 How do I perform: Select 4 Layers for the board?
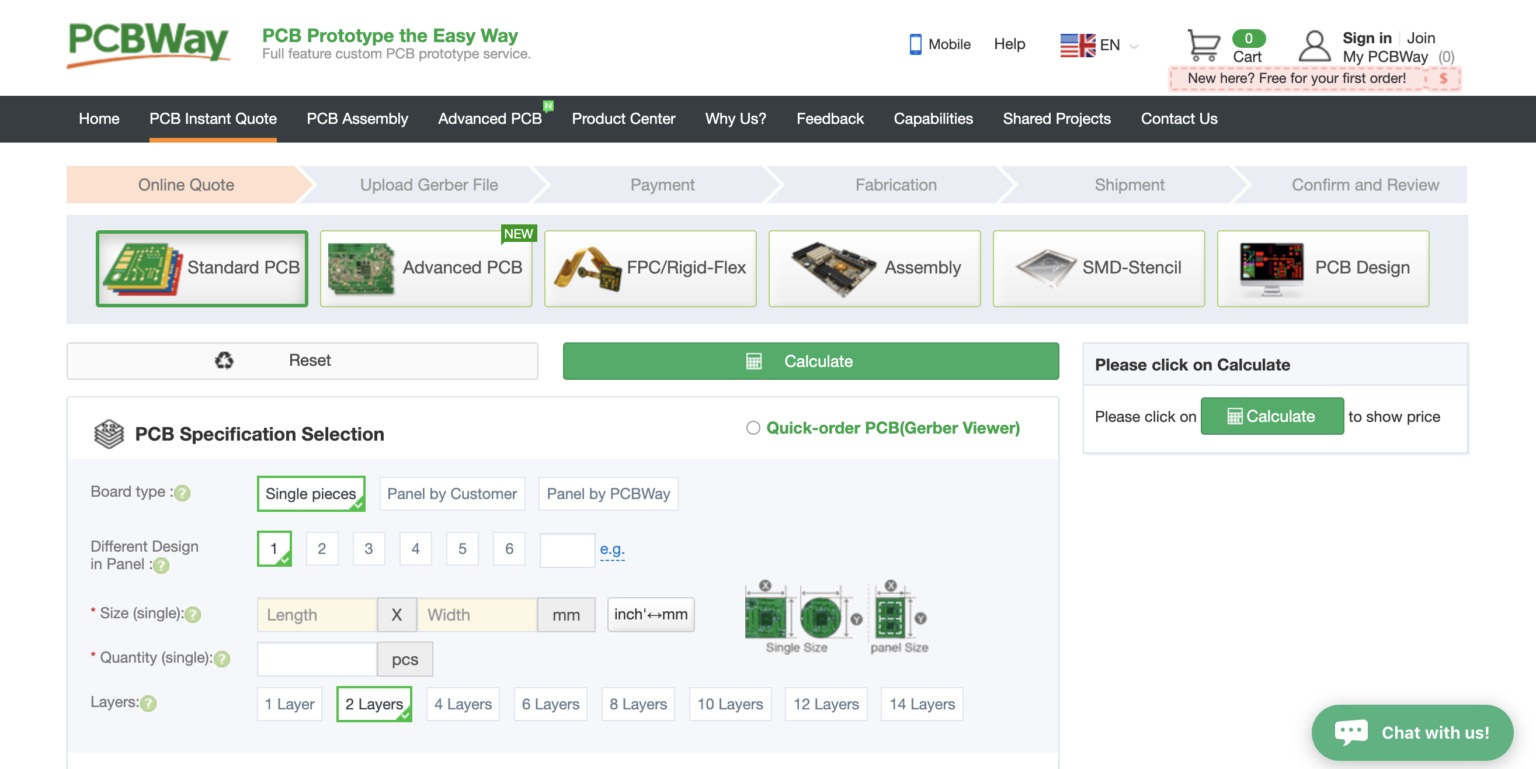462,704
